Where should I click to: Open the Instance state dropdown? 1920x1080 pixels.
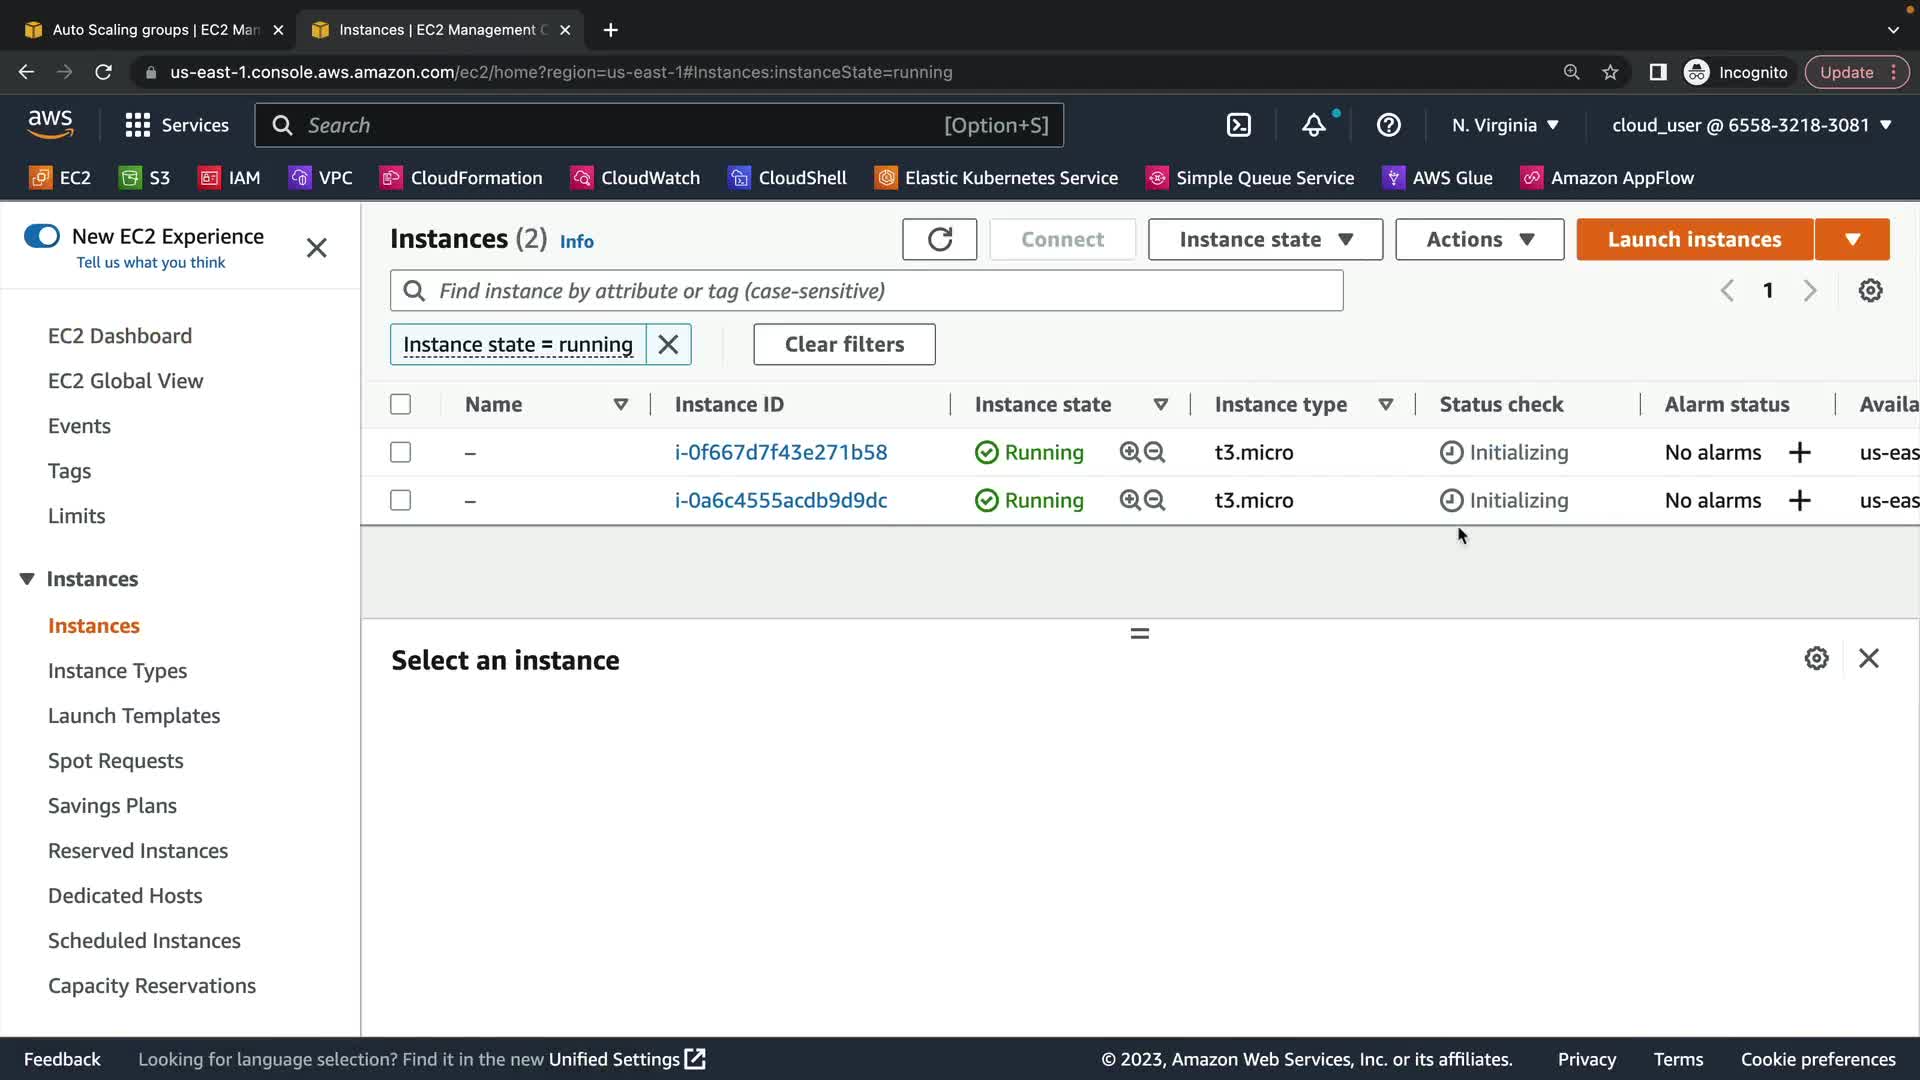click(x=1265, y=240)
